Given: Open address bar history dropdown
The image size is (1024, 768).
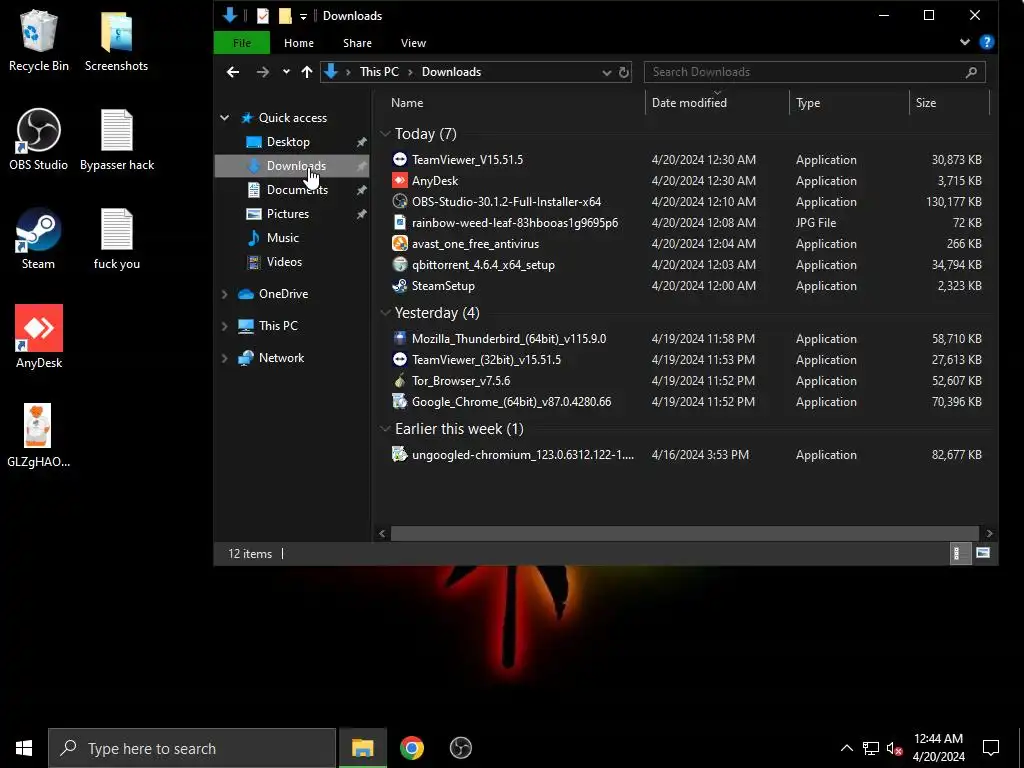Looking at the screenshot, I should coord(607,72).
